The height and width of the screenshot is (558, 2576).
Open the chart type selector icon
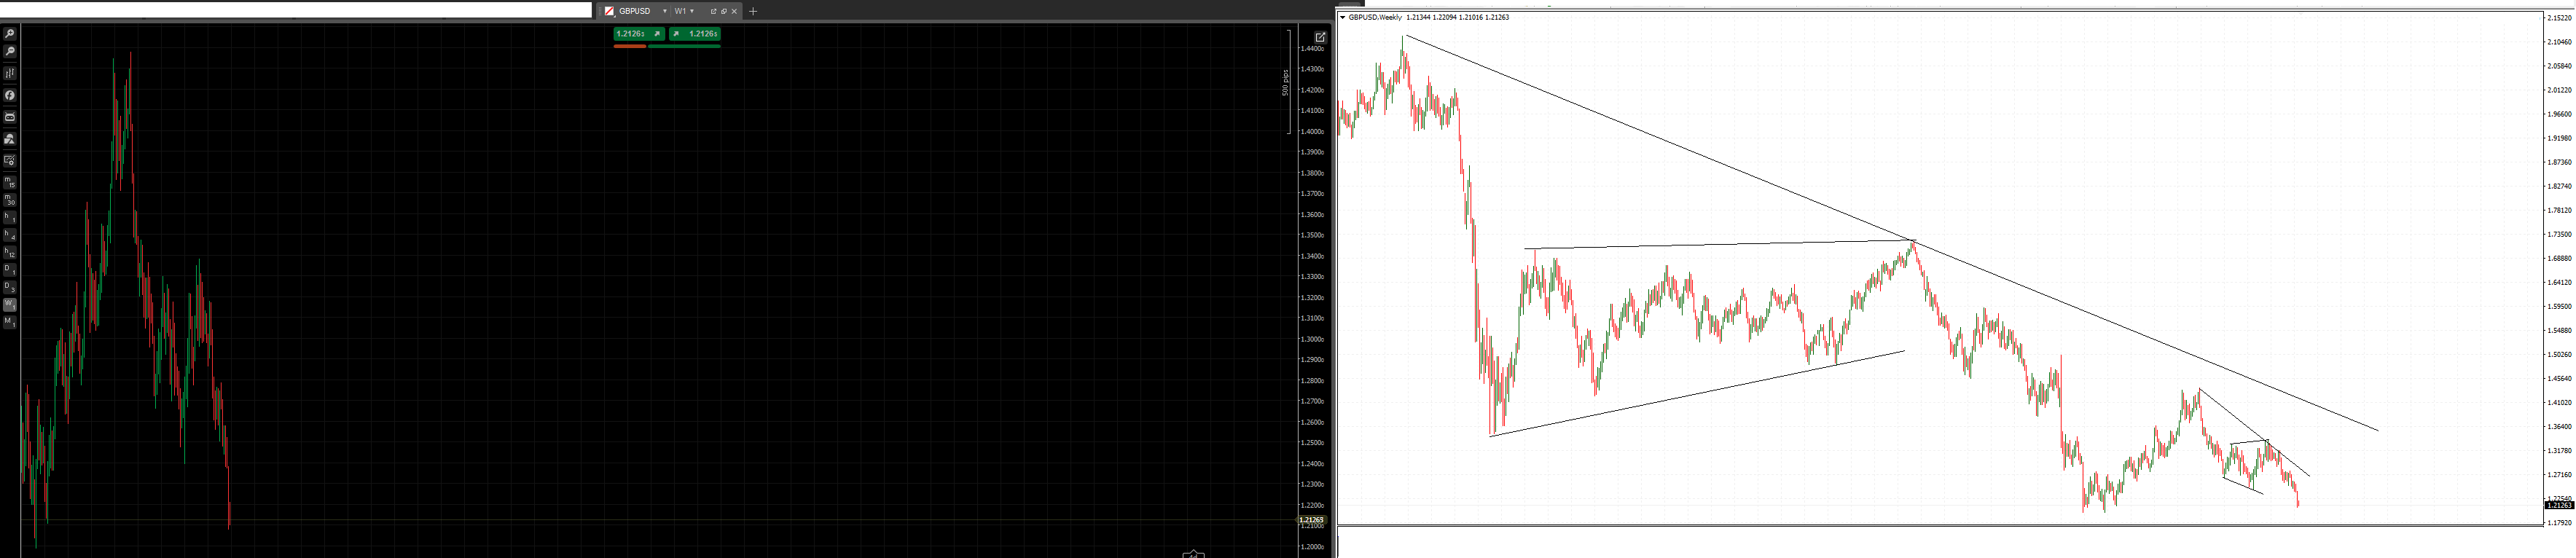point(610,11)
